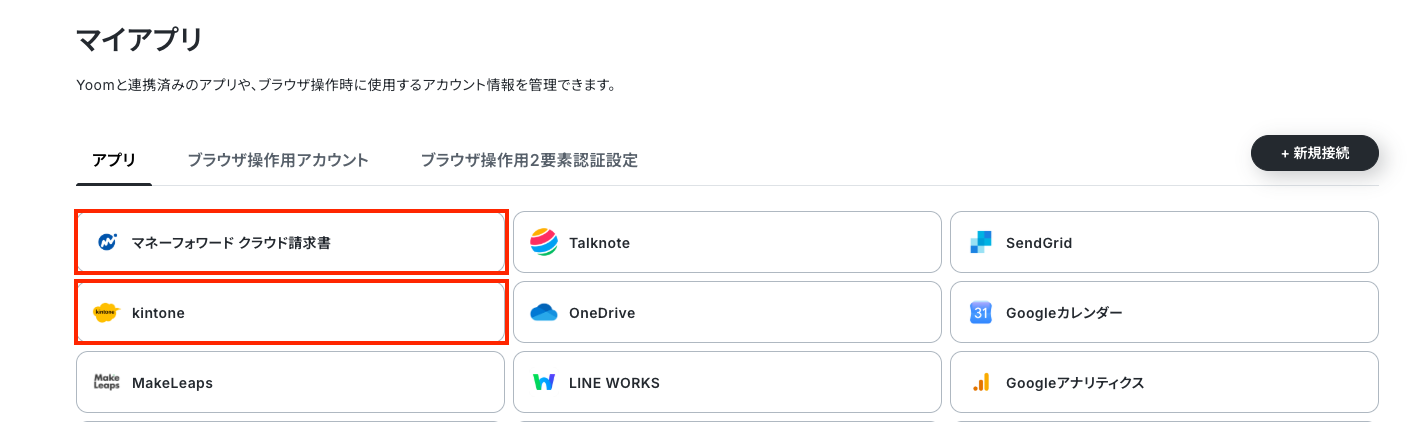This screenshot has width=1417, height=422.
Task: Click the SendGrid card label
Action: pos(1039,243)
